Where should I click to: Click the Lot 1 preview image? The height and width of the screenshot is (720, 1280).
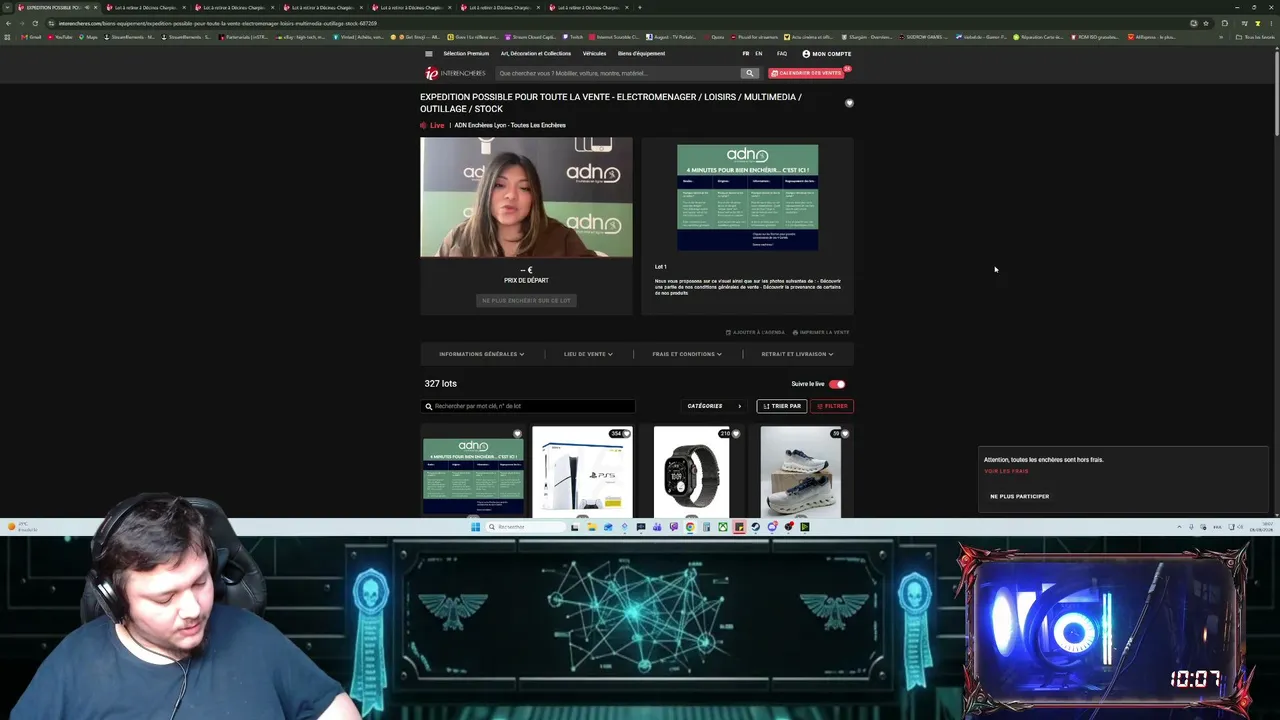click(747, 197)
